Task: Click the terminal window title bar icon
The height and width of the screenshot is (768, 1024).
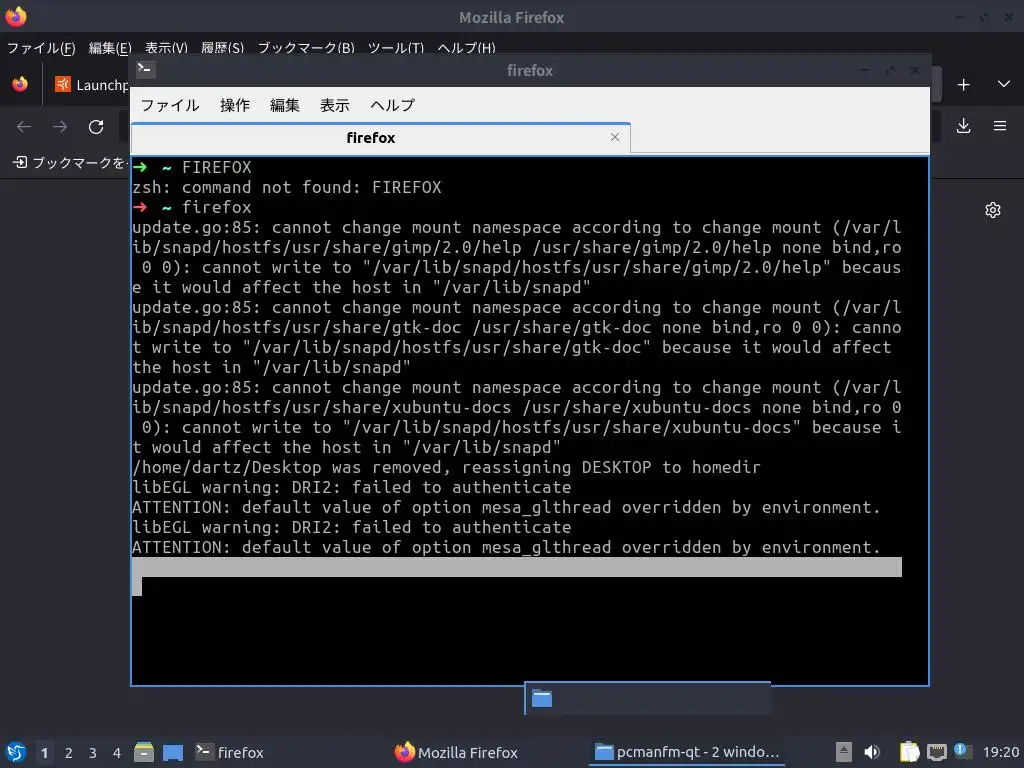Action: click(145, 69)
